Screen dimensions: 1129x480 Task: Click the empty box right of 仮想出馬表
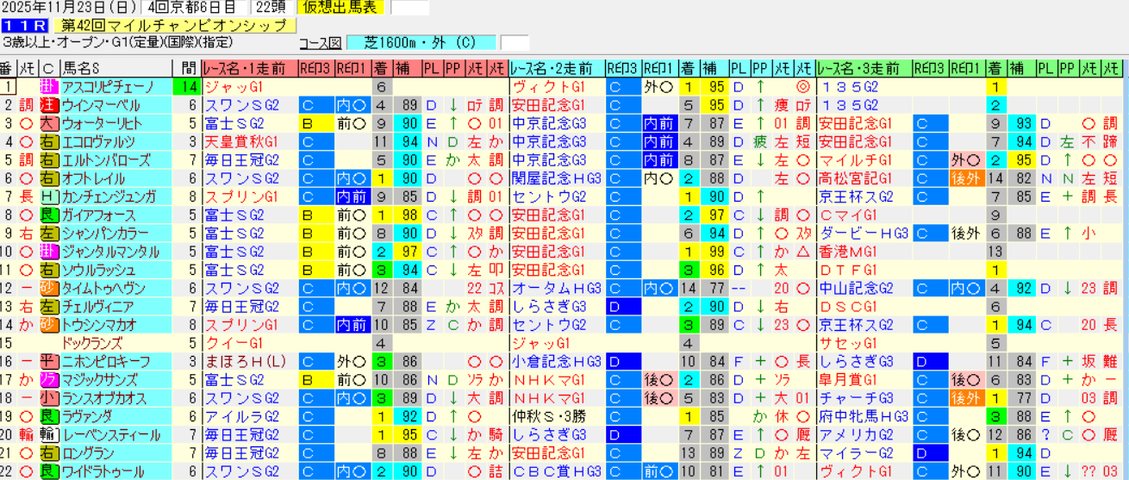[x=410, y=8]
